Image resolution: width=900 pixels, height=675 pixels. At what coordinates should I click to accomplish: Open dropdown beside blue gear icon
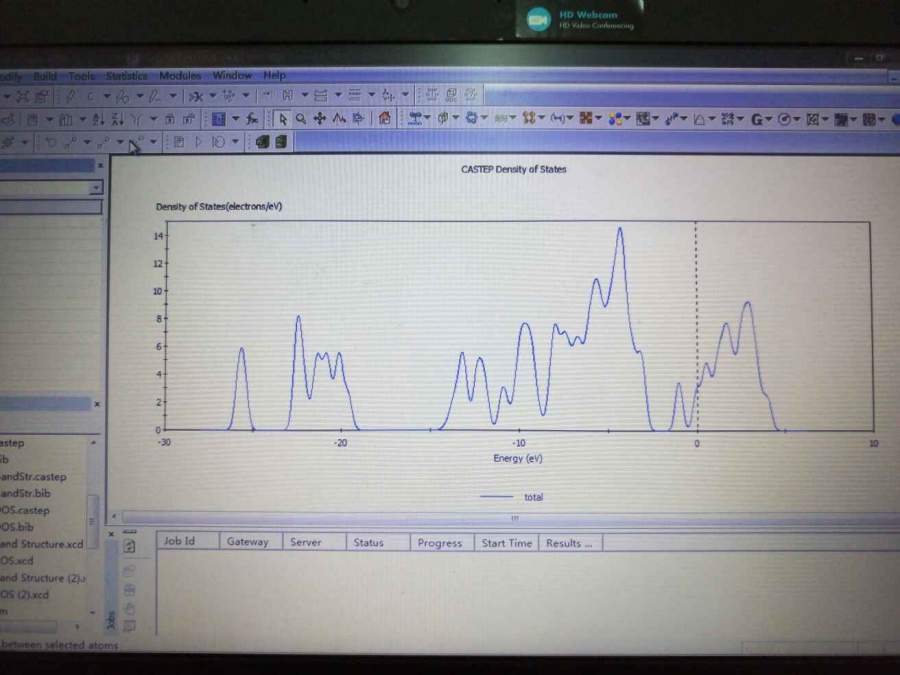484,118
